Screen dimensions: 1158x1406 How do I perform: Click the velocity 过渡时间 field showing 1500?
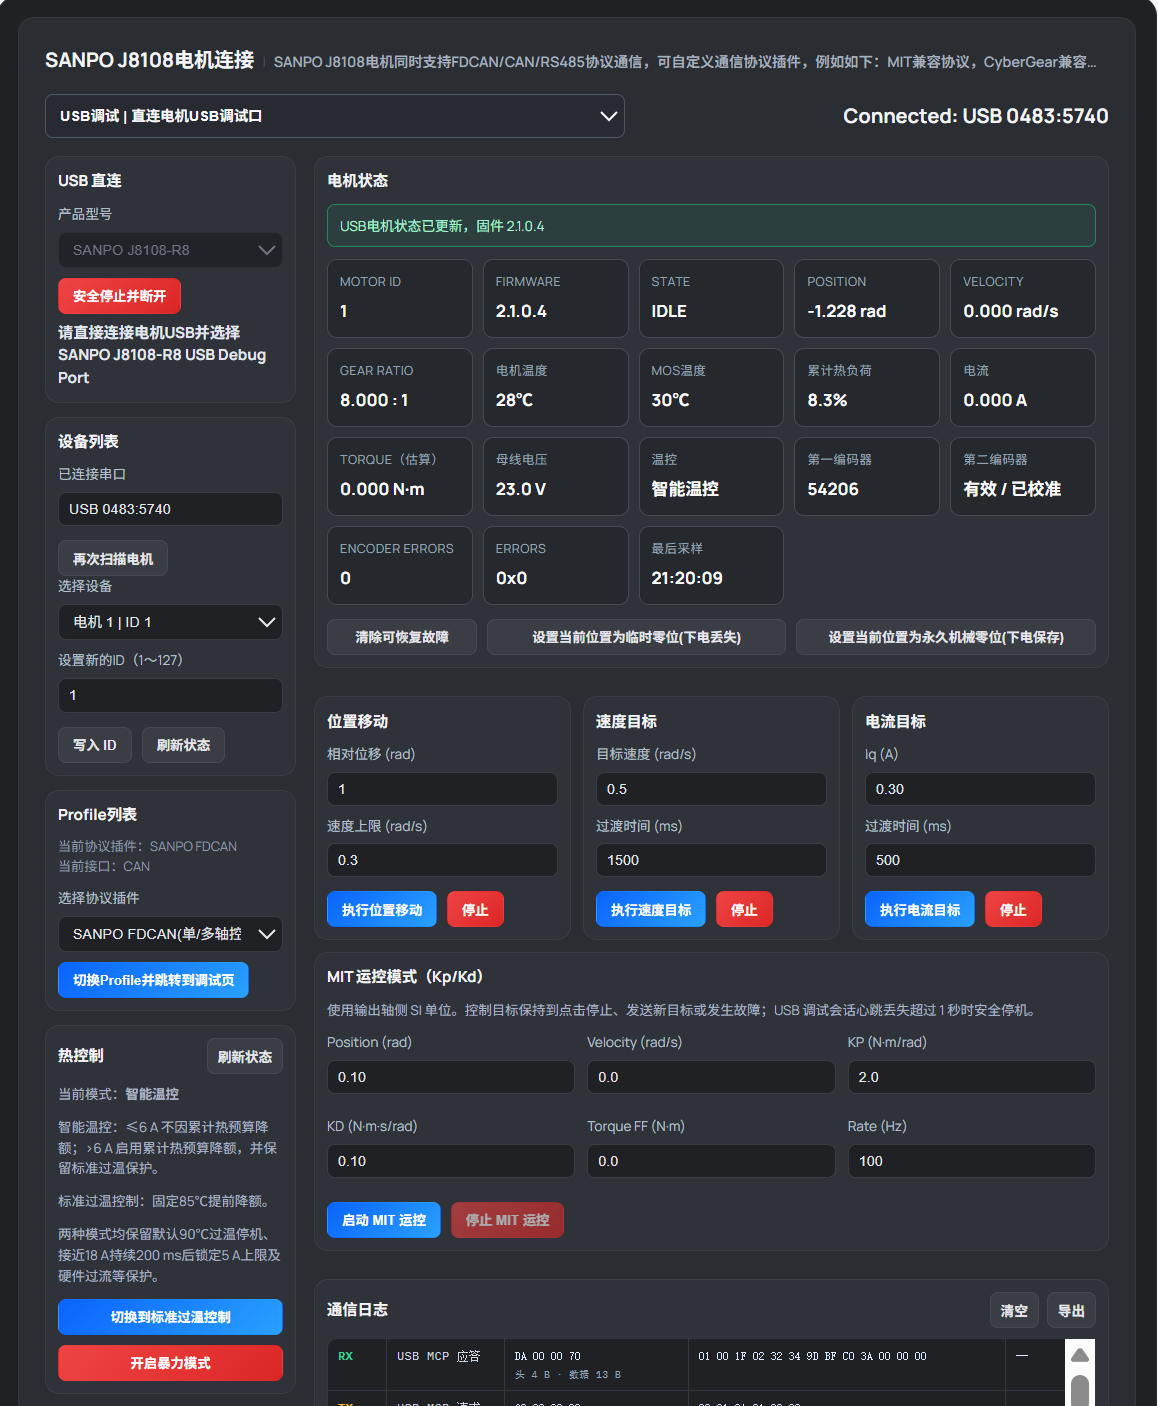click(711, 860)
